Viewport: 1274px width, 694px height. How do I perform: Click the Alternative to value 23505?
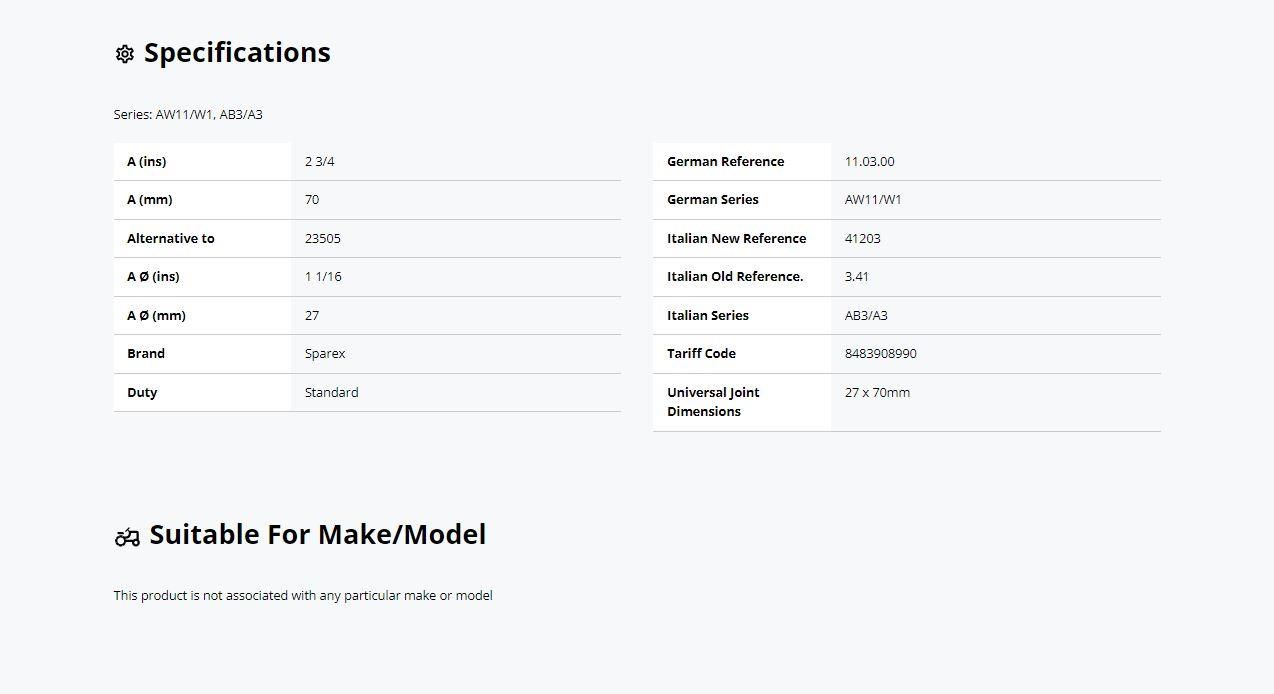pyautogui.click(x=322, y=238)
